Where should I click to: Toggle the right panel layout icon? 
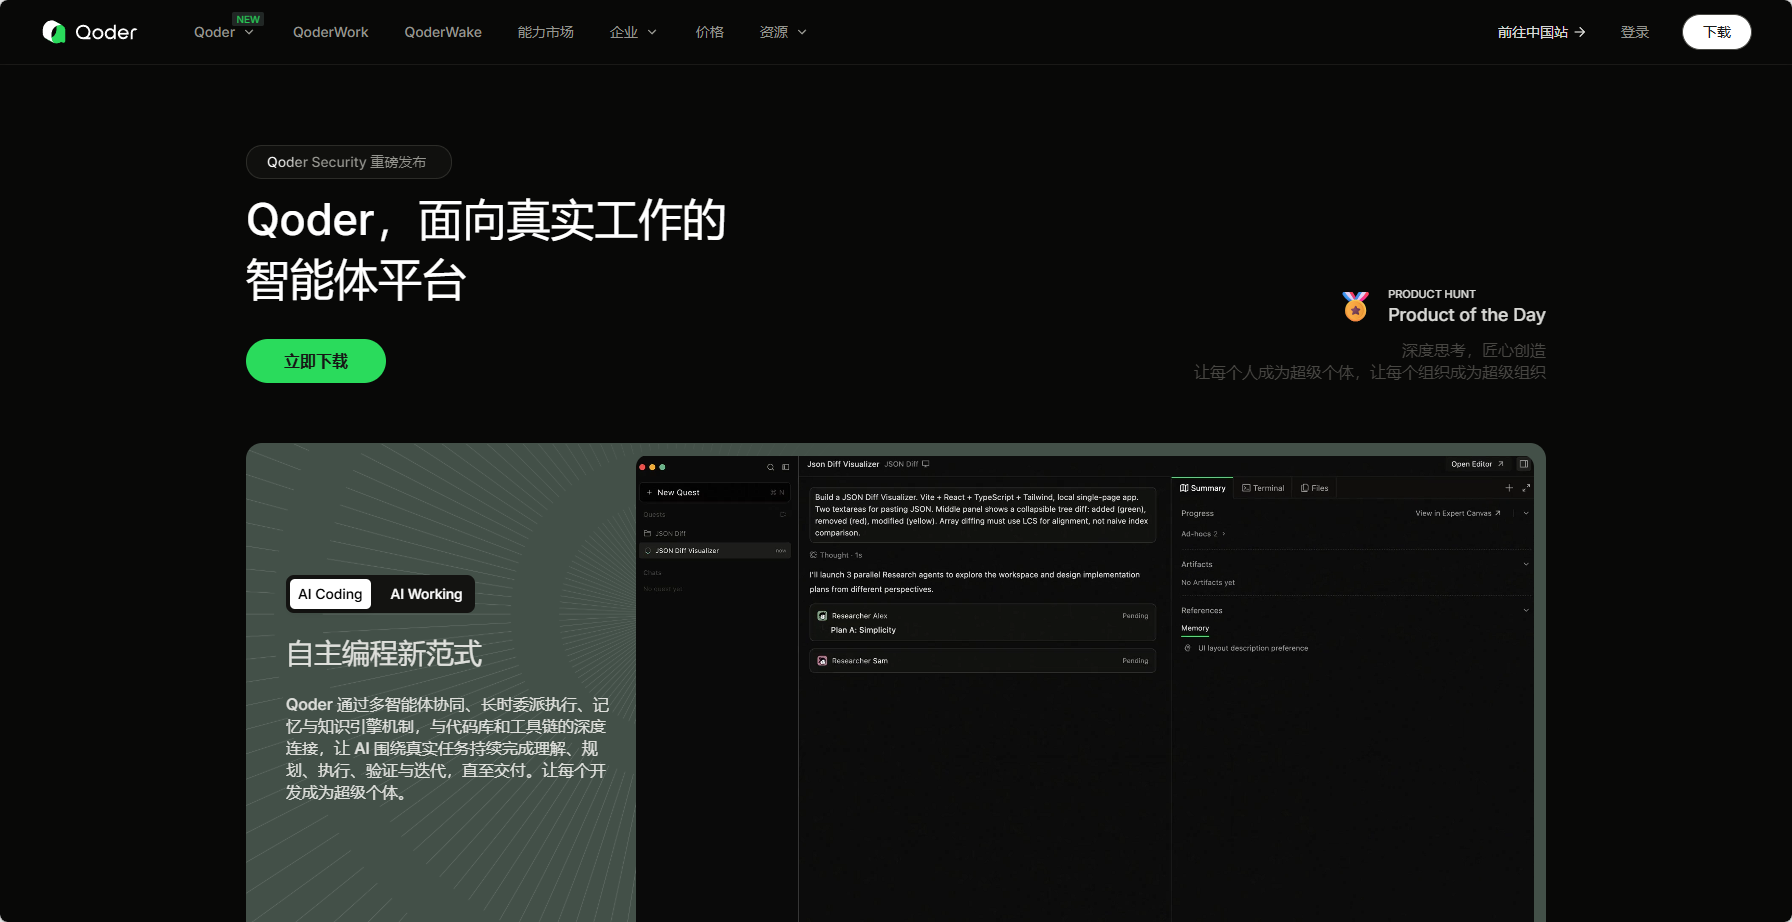point(1524,464)
